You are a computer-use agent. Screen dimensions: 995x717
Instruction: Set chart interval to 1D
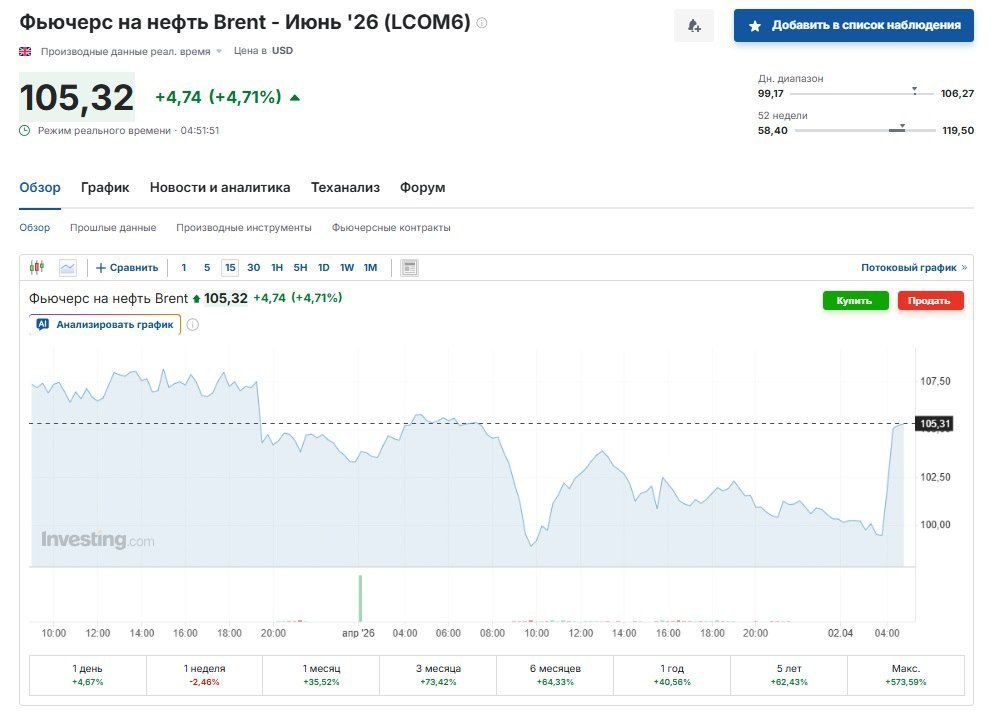(x=323, y=267)
